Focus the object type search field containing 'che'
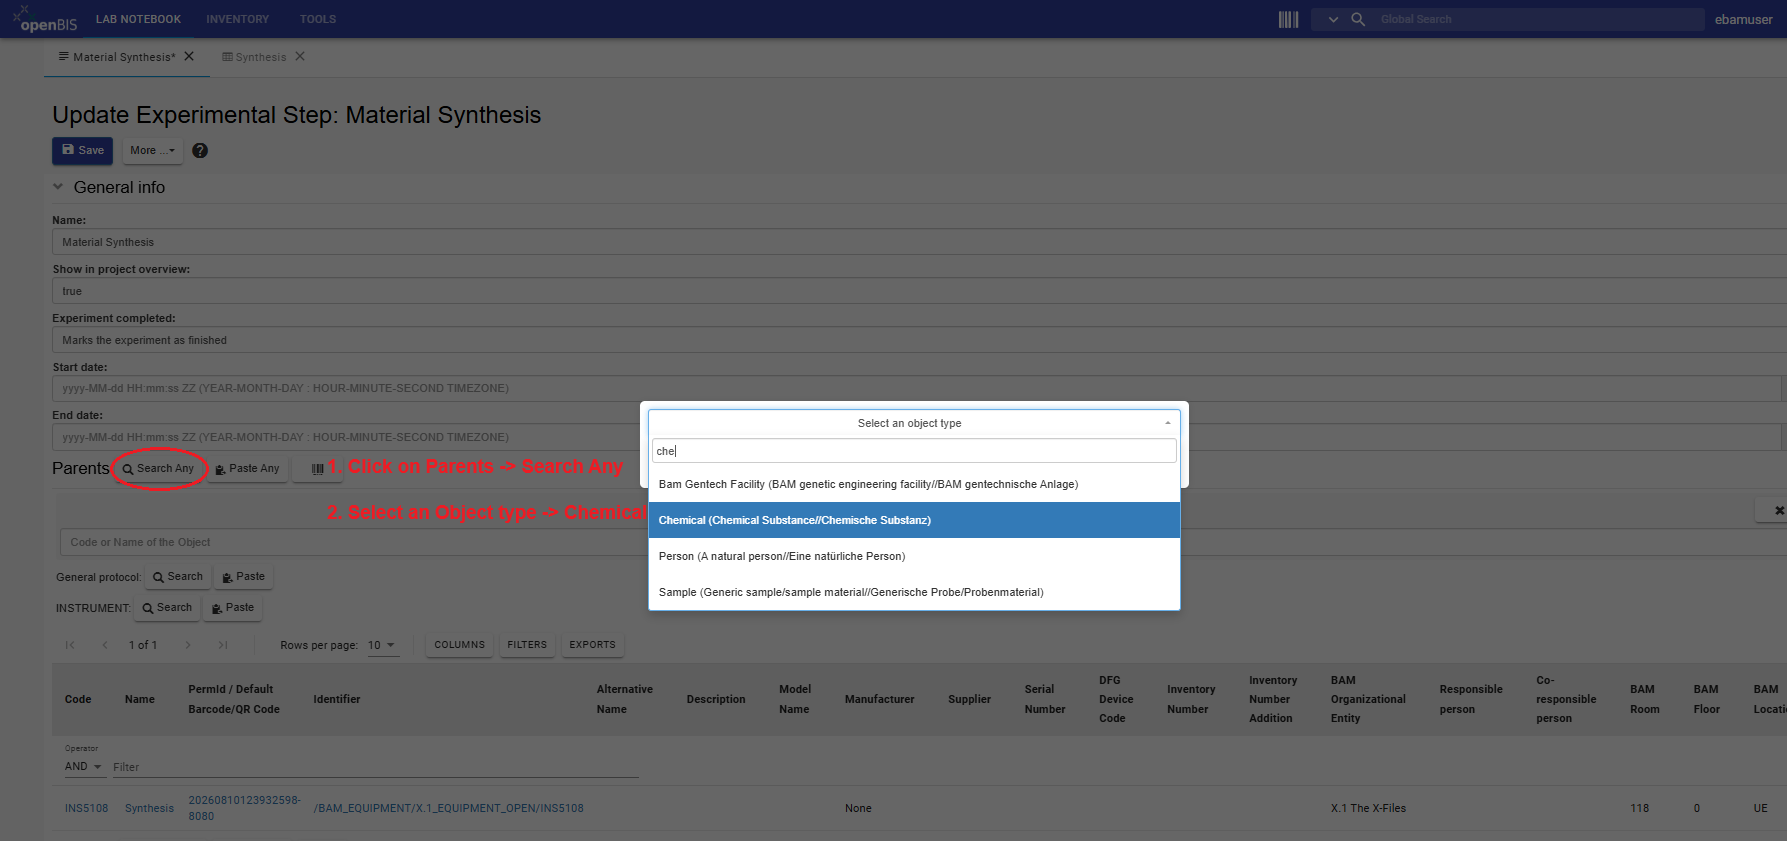Viewport: 1787px width, 841px height. tap(914, 451)
